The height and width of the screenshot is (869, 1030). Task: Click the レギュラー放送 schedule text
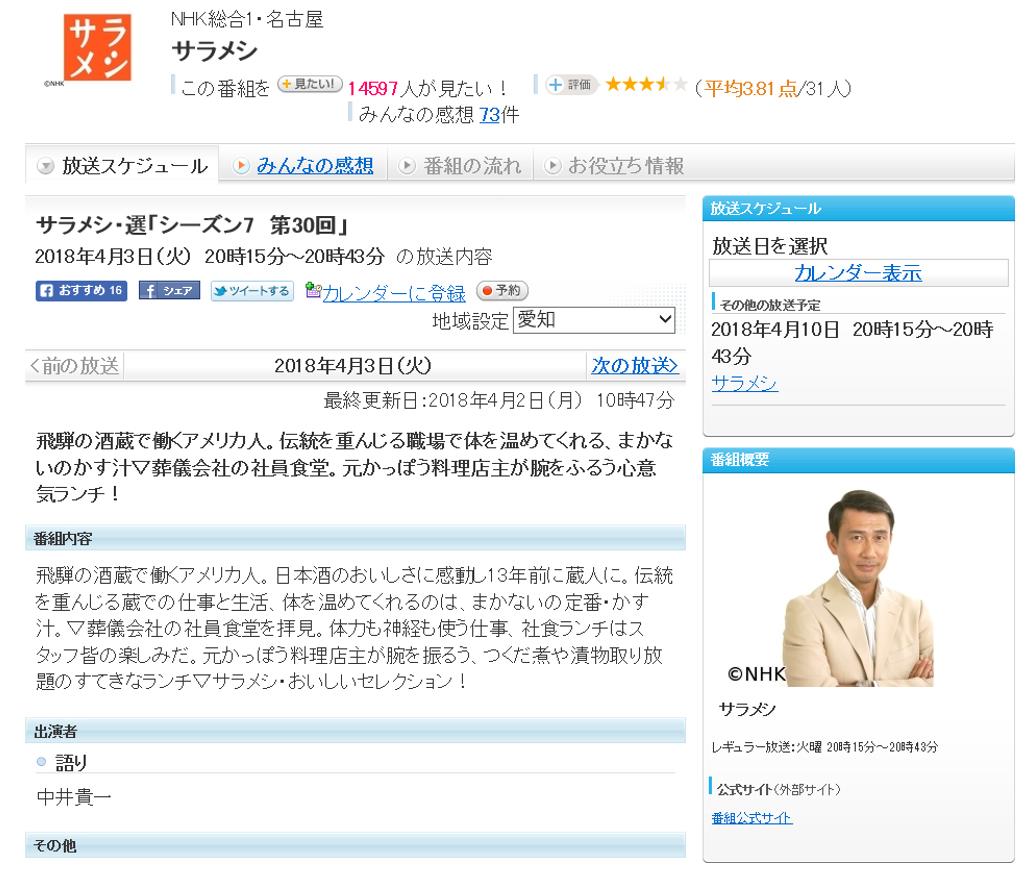[824, 747]
